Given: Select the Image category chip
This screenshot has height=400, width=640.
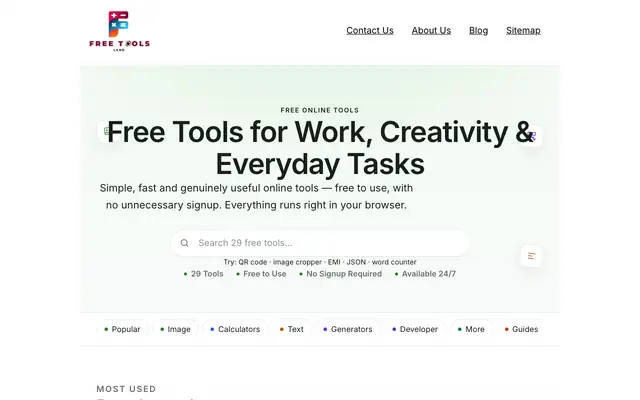Looking at the screenshot, I should click(175, 329).
